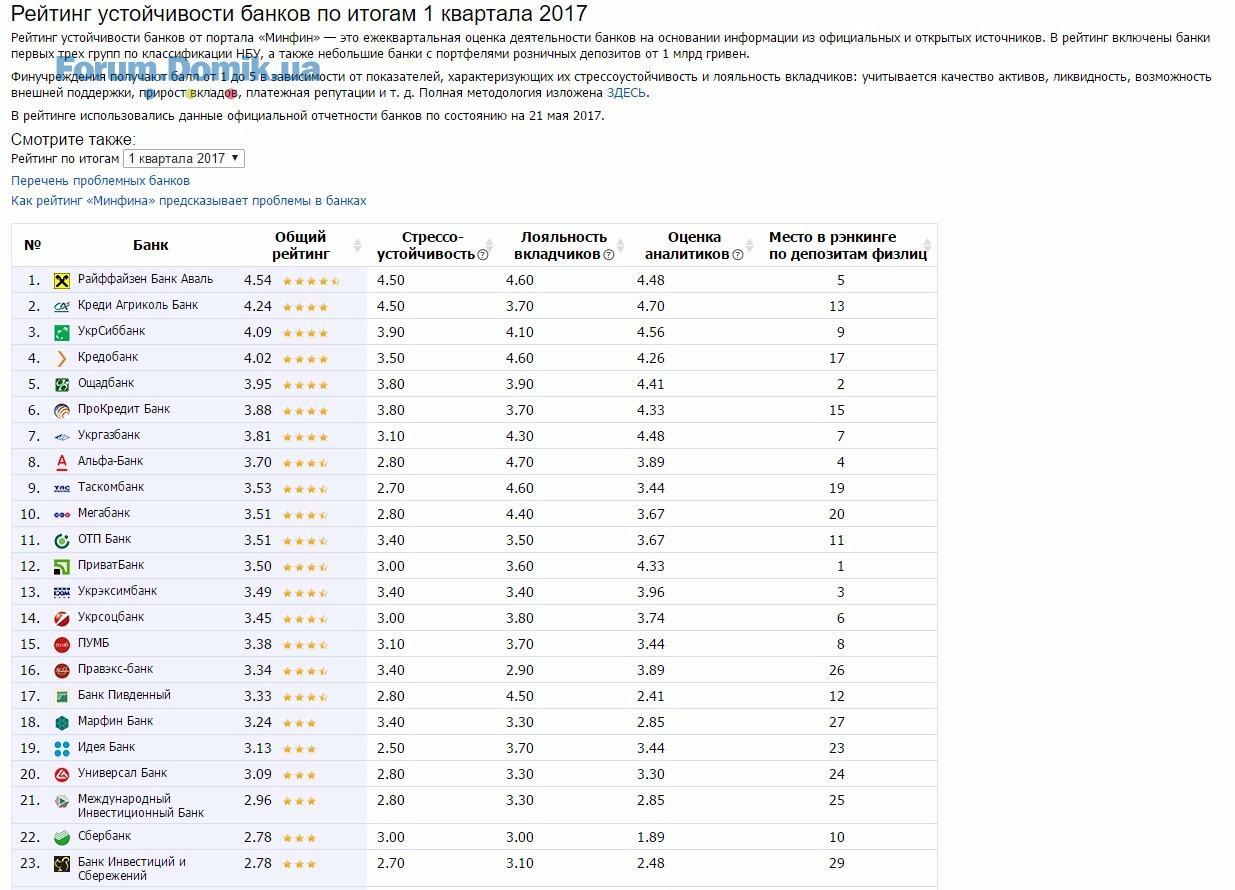
Task: Click the star rating in Сбербанк row
Action: (x=300, y=838)
